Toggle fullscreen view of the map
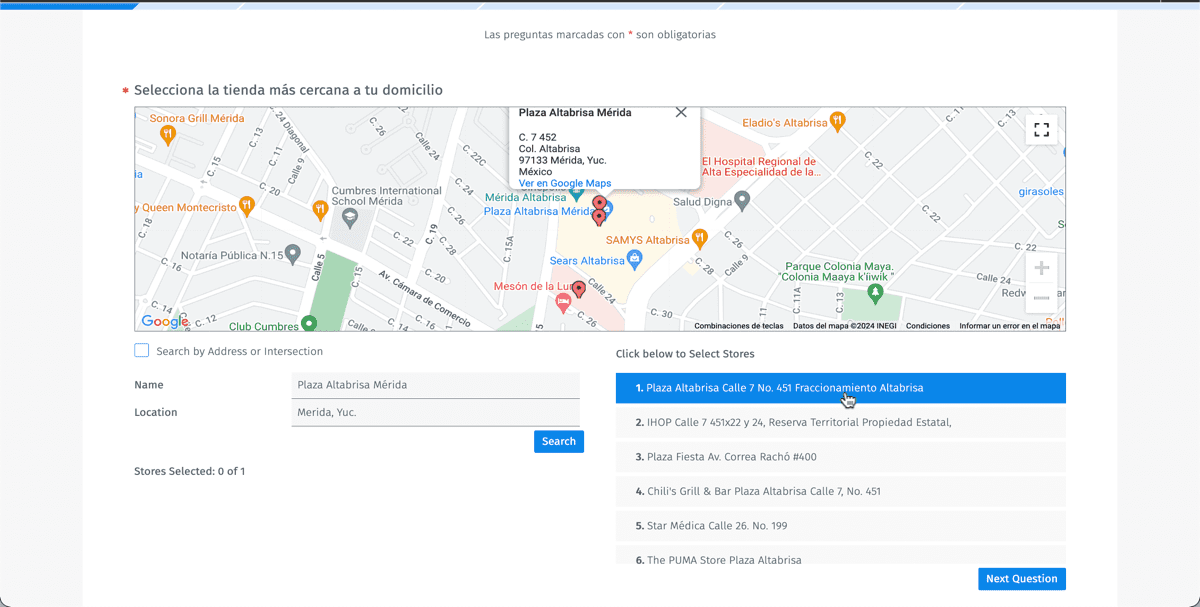The height and width of the screenshot is (607, 1200). point(1041,130)
